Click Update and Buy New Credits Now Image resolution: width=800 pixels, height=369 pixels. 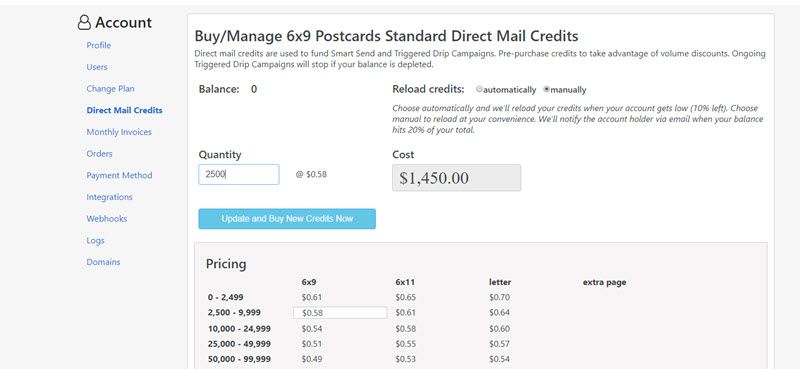click(x=287, y=218)
